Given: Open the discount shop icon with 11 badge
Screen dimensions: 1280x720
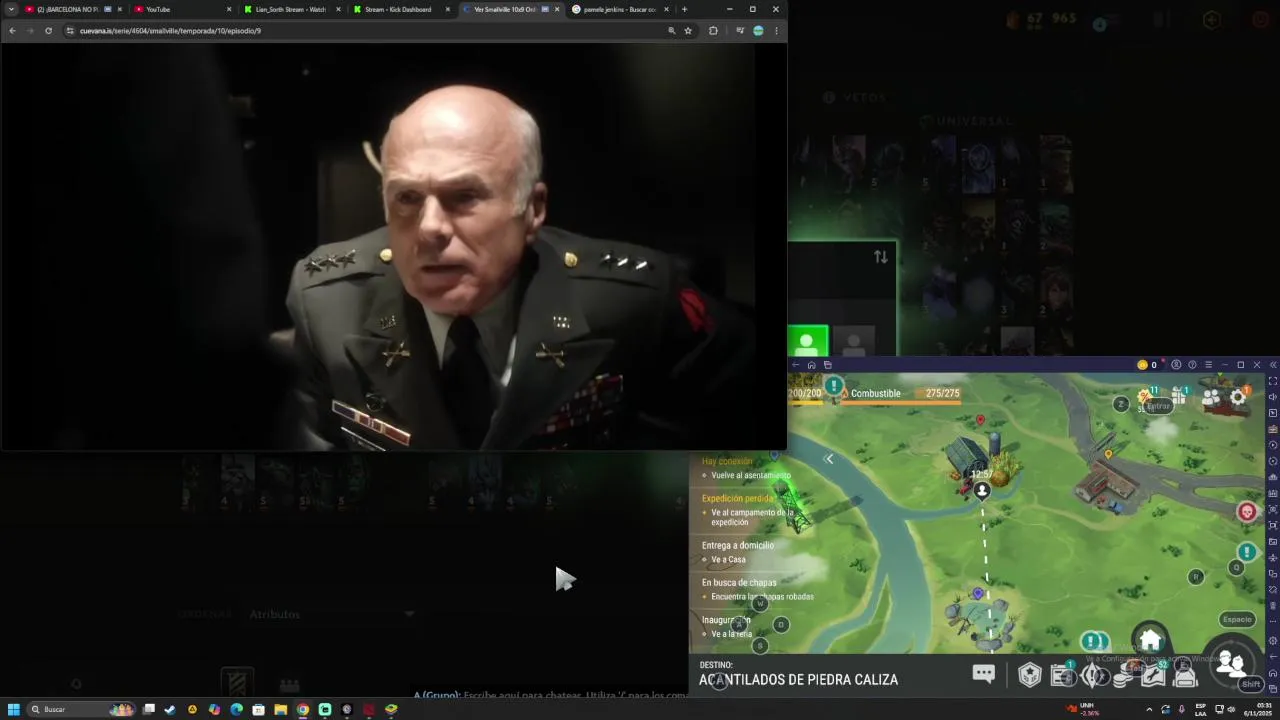Looking at the screenshot, I should pos(1146,397).
